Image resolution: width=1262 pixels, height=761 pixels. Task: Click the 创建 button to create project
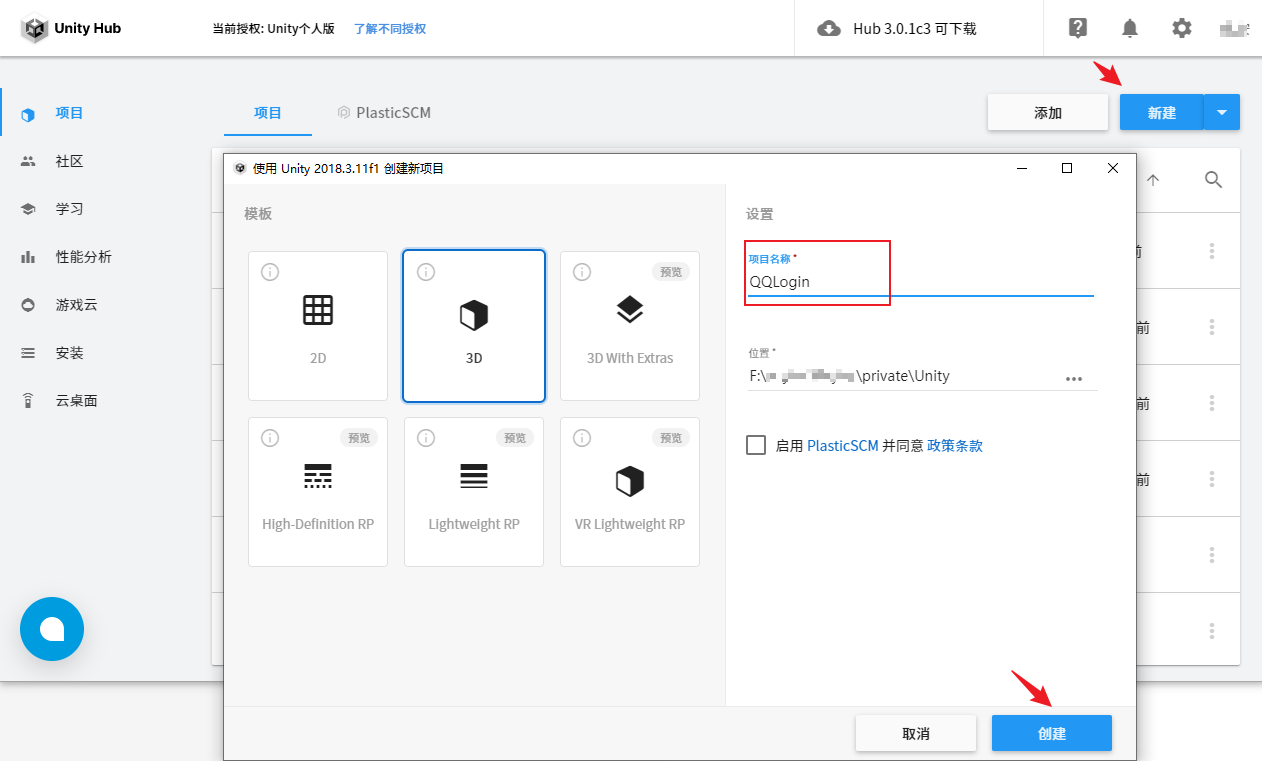pos(1051,733)
